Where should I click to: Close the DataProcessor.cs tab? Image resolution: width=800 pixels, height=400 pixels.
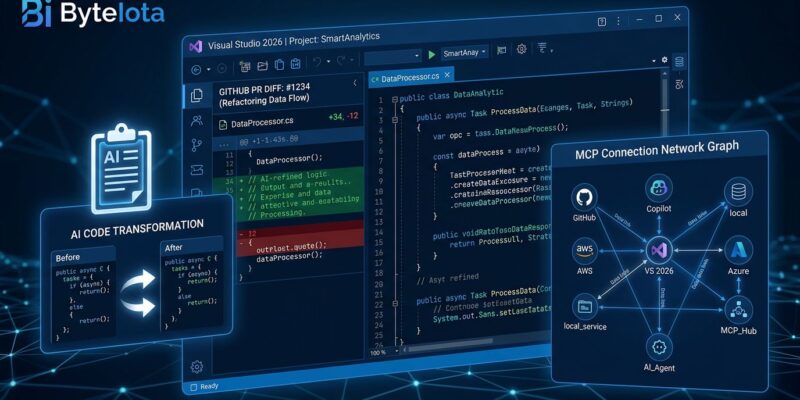click(447, 76)
